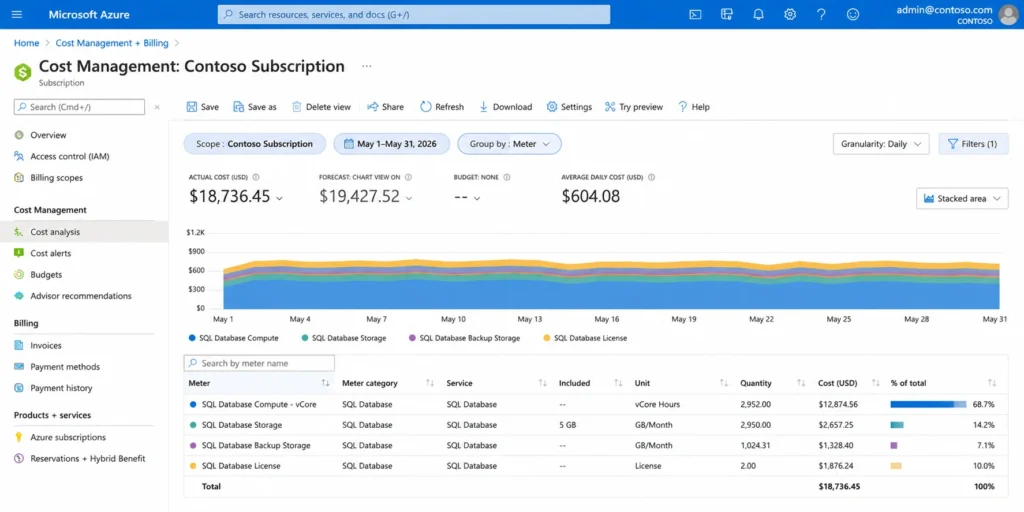1024x512 pixels.
Task: Click info icon beside Average Daily Cost
Action: [652, 177]
